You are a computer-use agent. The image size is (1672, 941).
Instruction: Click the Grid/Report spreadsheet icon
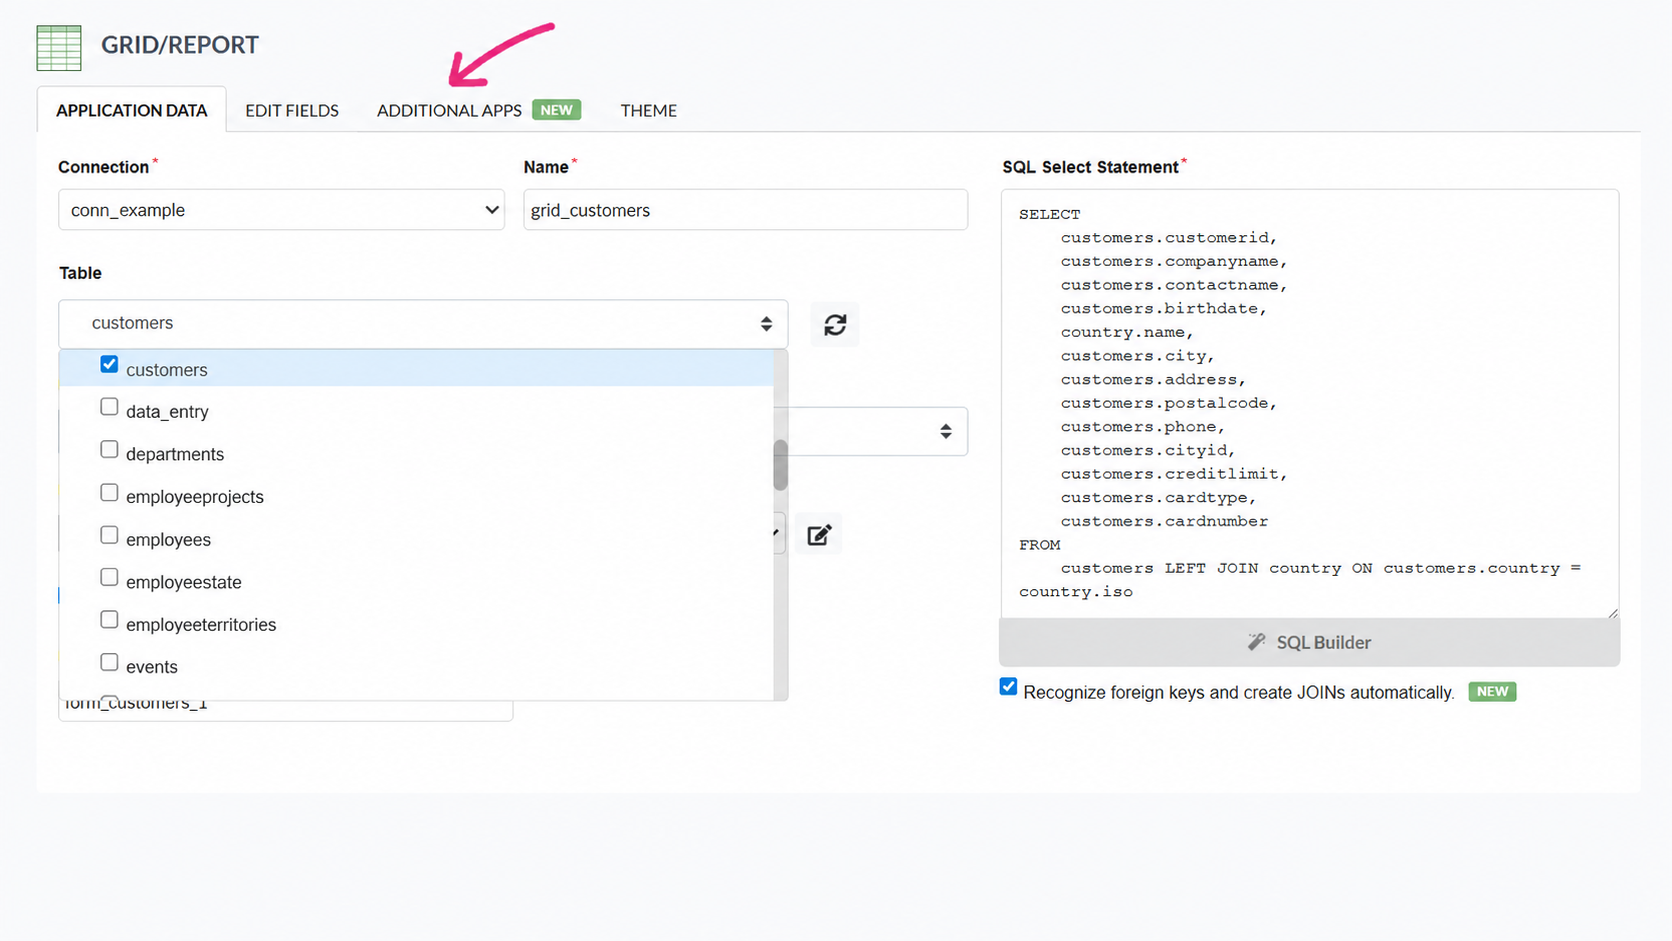[59, 47]
